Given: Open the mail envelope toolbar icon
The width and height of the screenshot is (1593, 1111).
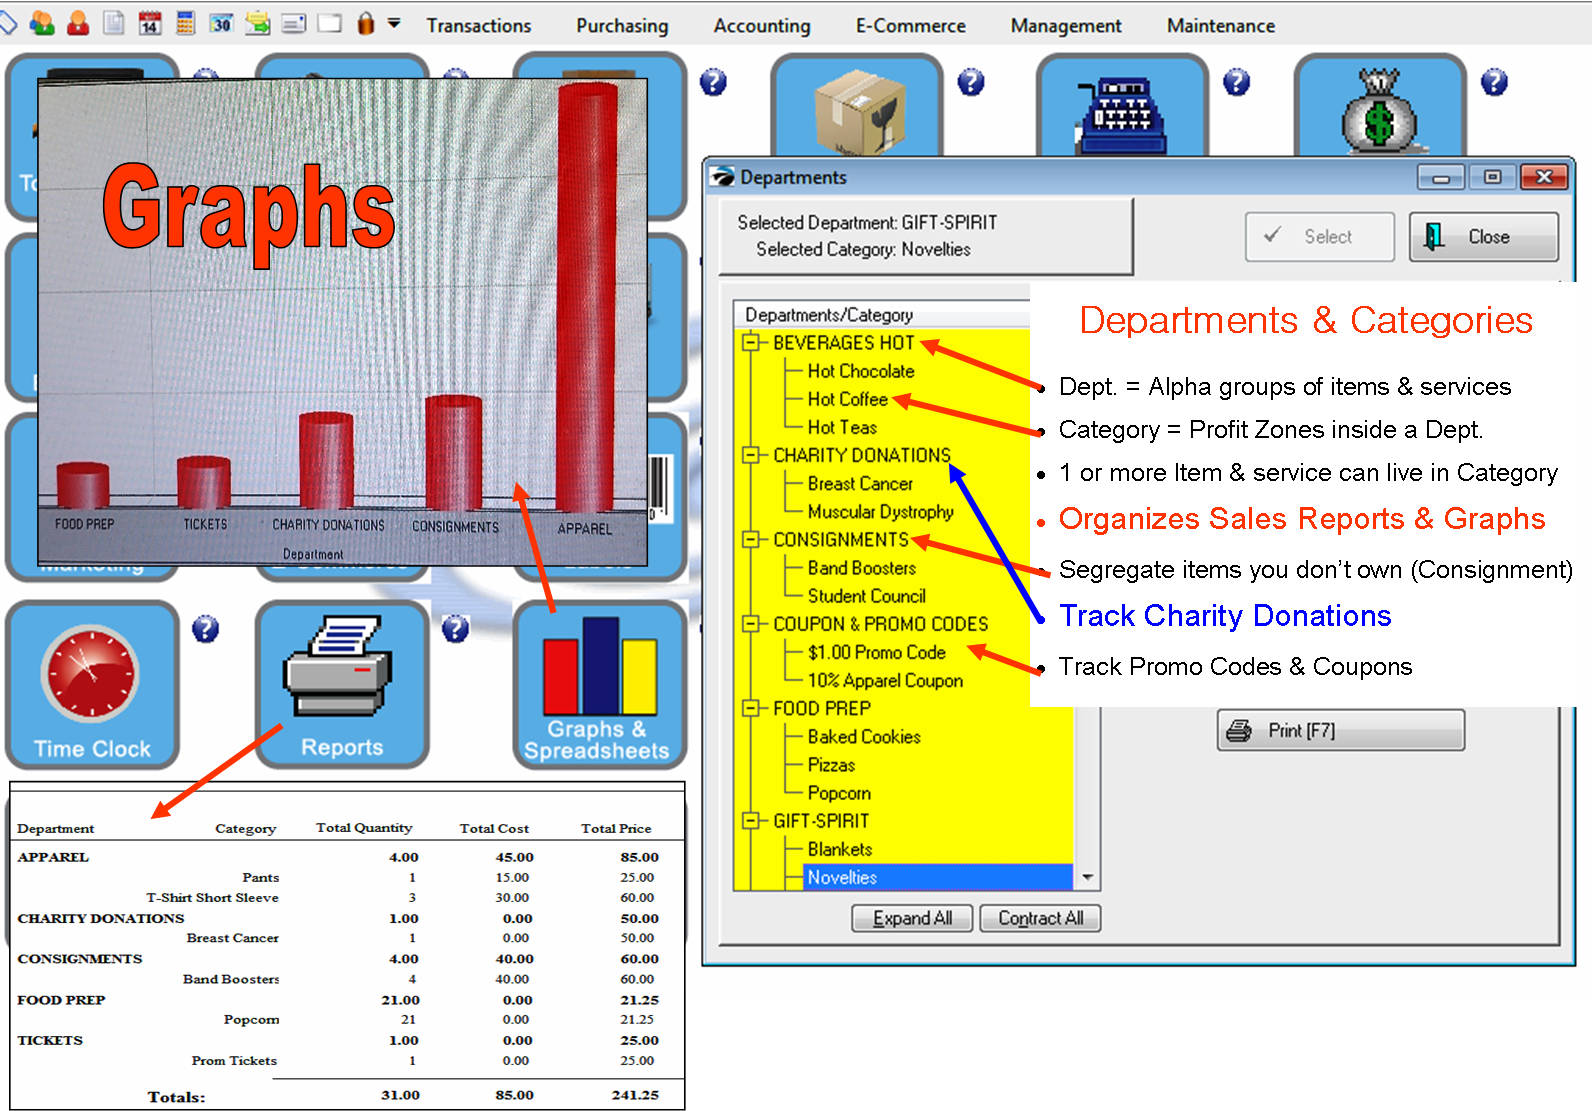Looking at the screenshot, I should coord(293,22).
